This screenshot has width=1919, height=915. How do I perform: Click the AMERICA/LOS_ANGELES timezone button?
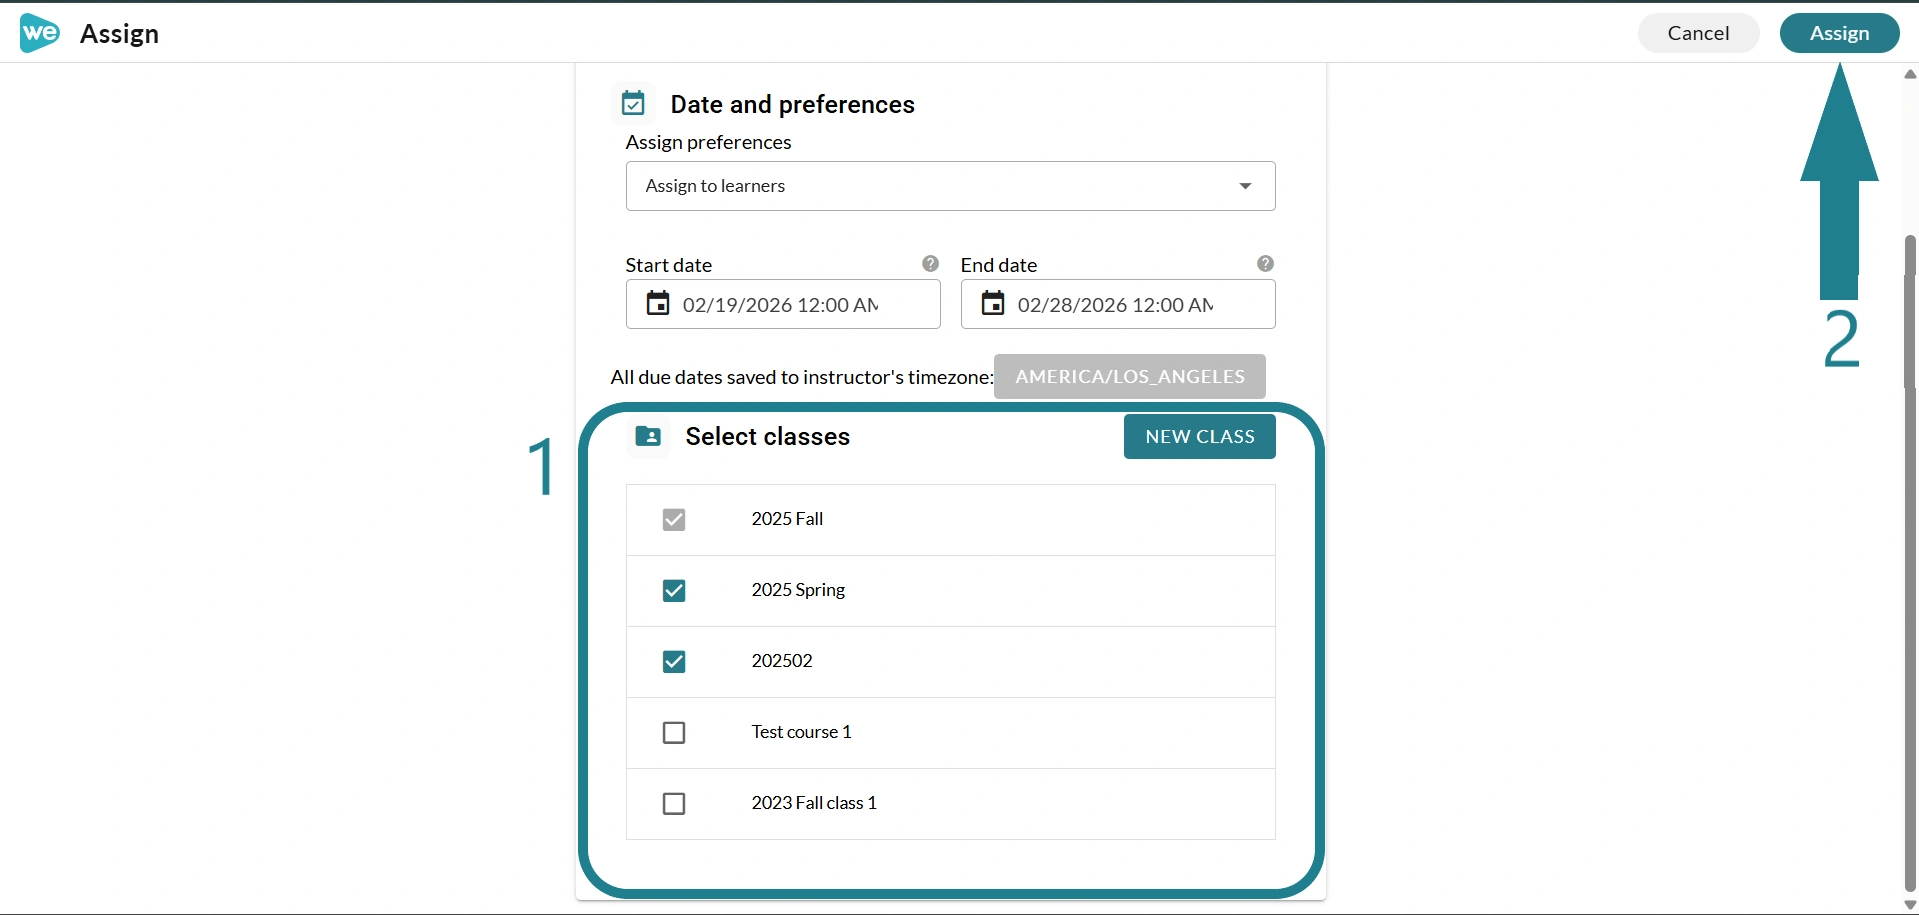click(x=1129, y=377)
